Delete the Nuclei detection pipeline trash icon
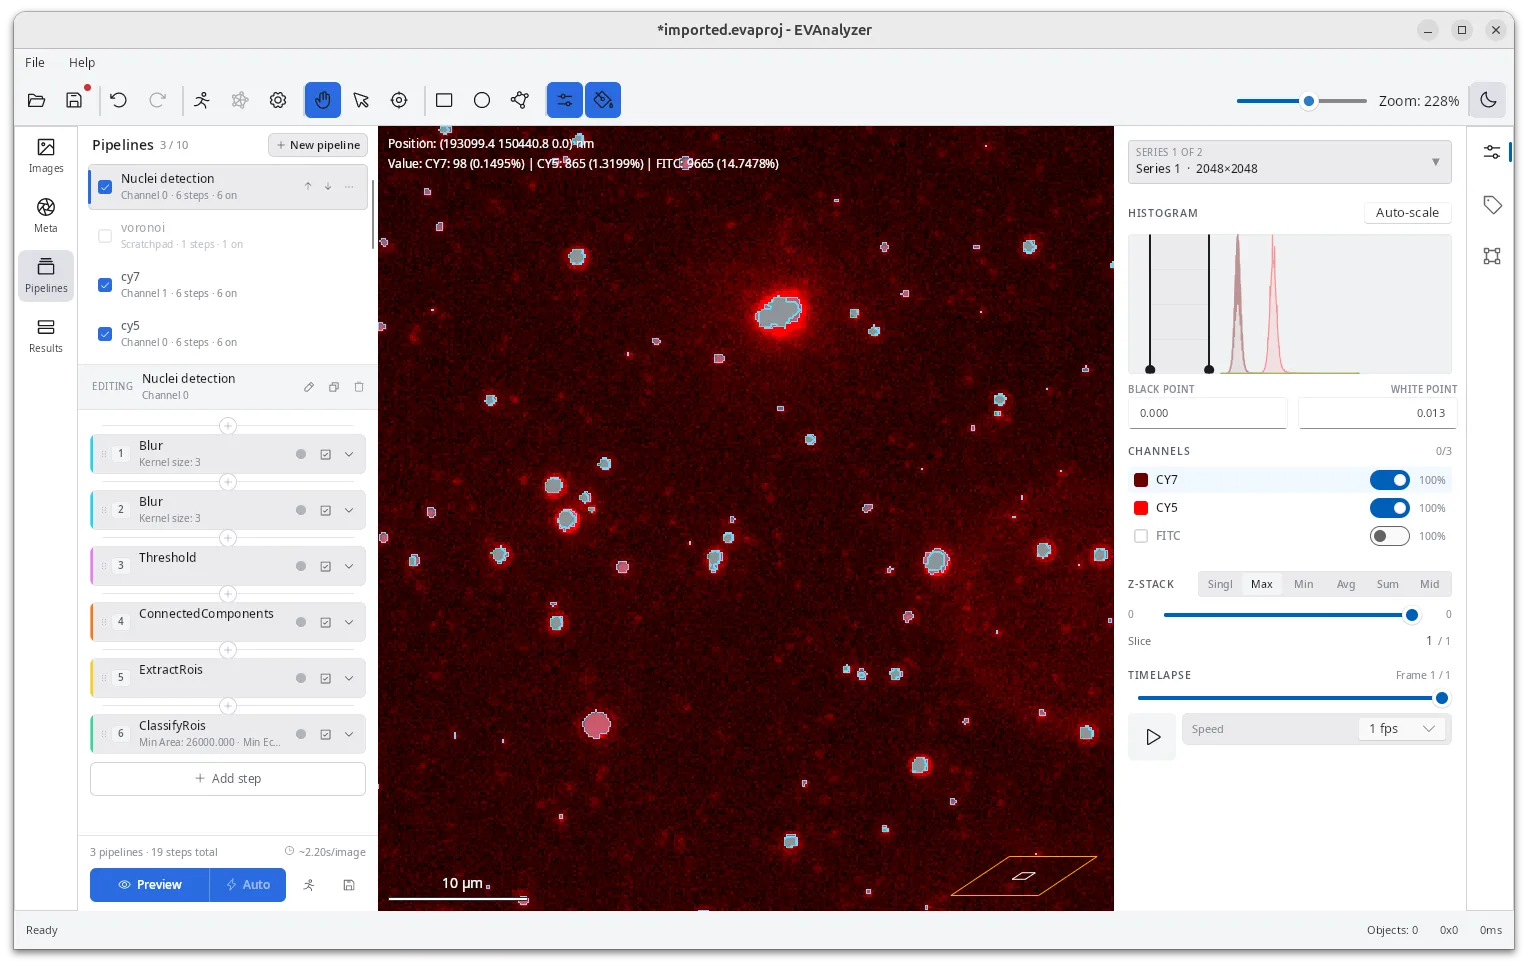This screenshot has width=1528, height=966. [359, 387]
